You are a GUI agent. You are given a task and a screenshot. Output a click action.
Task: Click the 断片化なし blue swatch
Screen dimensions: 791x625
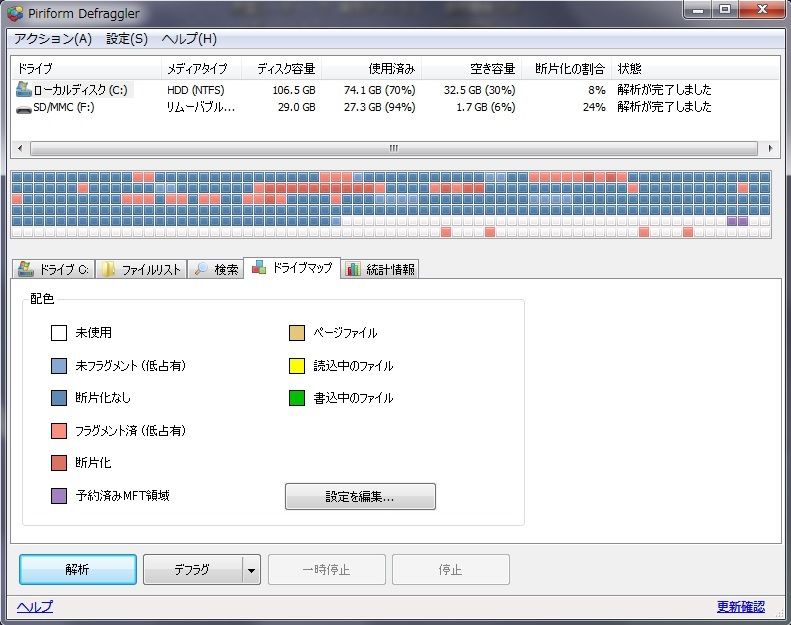pyautogui.click(x=59, y=397)
